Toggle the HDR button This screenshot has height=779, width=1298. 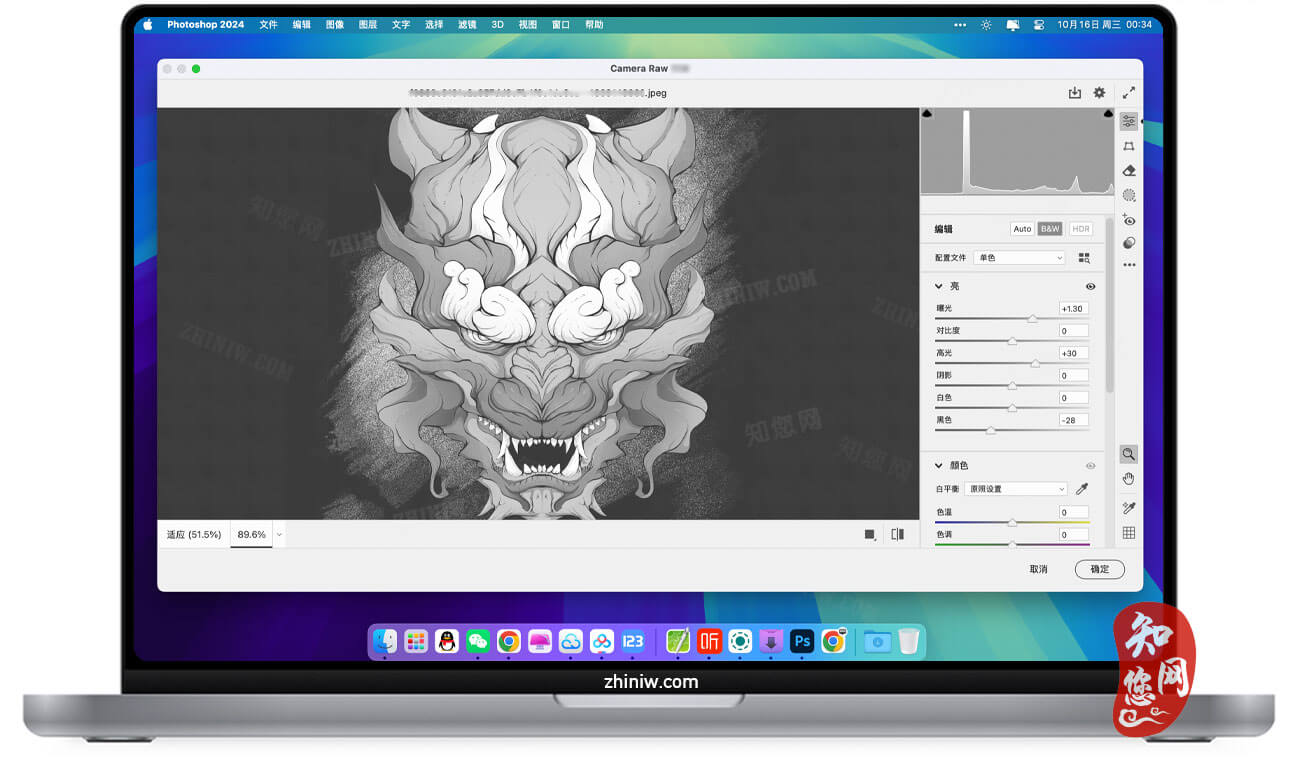[1081, 229]
